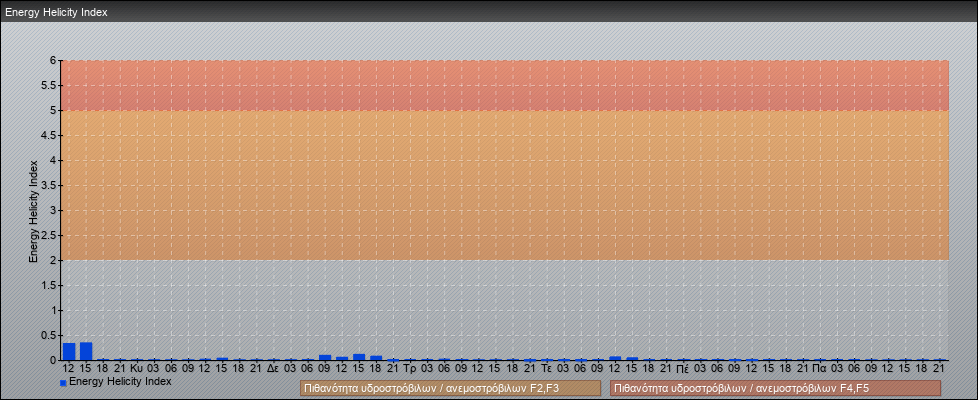Select the first blue bar at hour 12
978x400 pixels.
tap(69, 351)
